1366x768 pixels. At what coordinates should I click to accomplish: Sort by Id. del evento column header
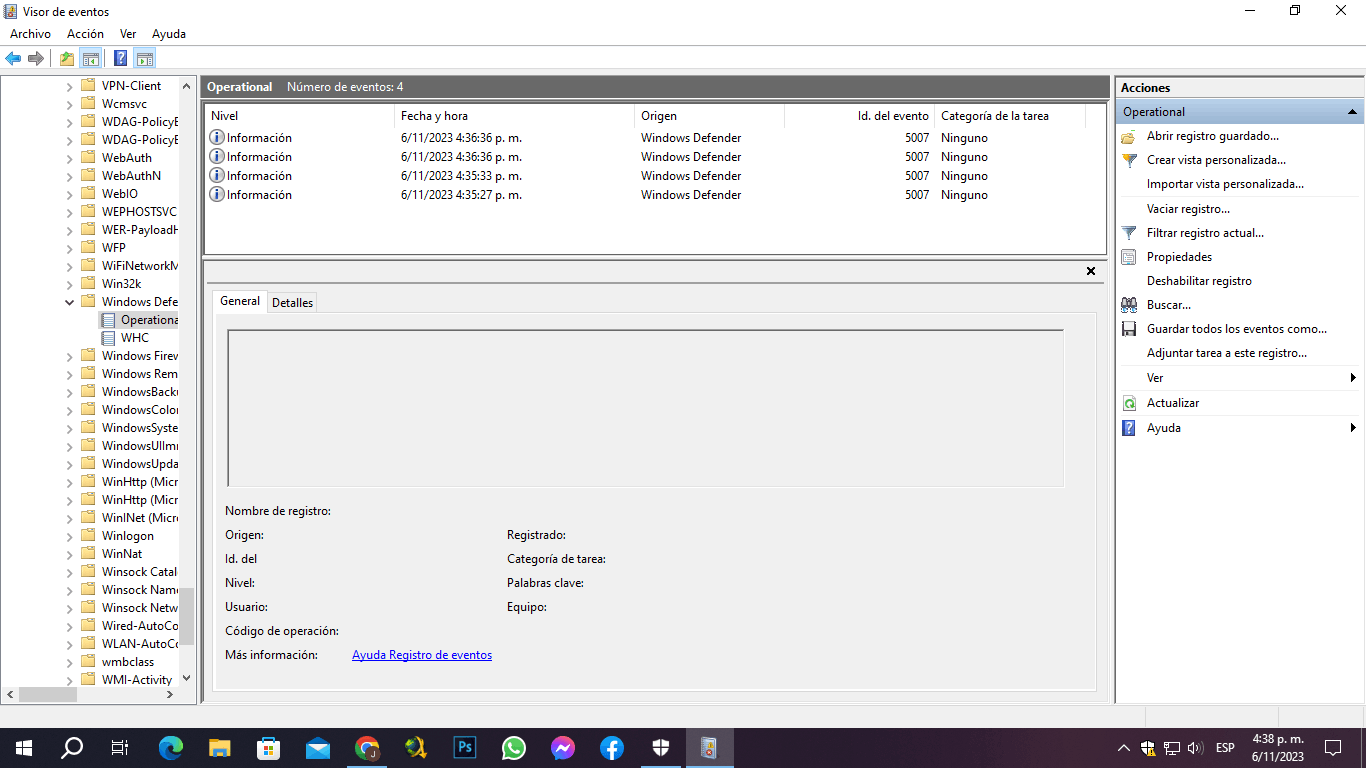tap(859, 116)
